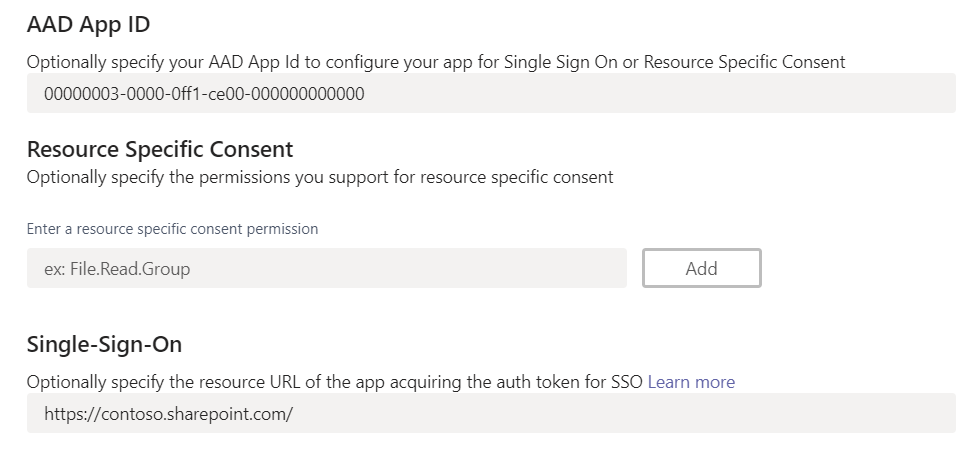Place cursor in empty area of SSO URL field
974x462 pixels.
click(x=650, y=413)
